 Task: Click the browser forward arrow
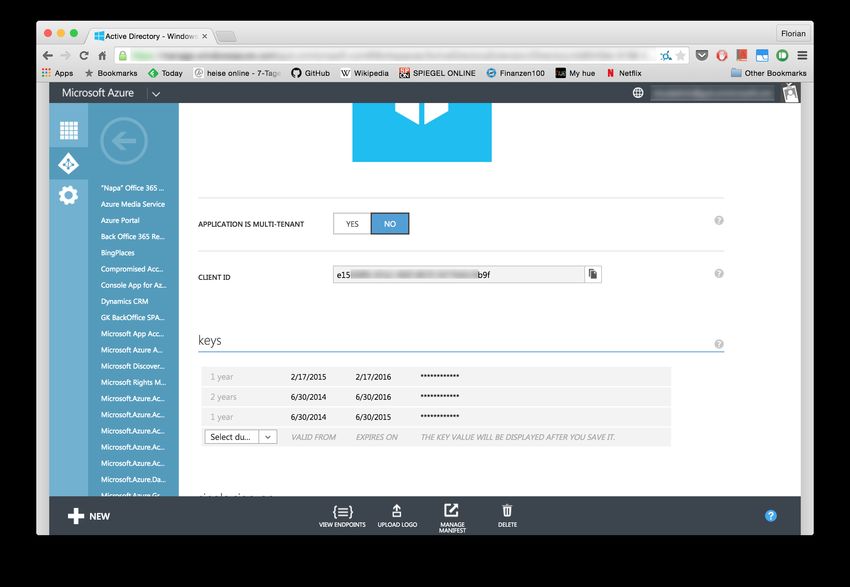coord(66,55)
